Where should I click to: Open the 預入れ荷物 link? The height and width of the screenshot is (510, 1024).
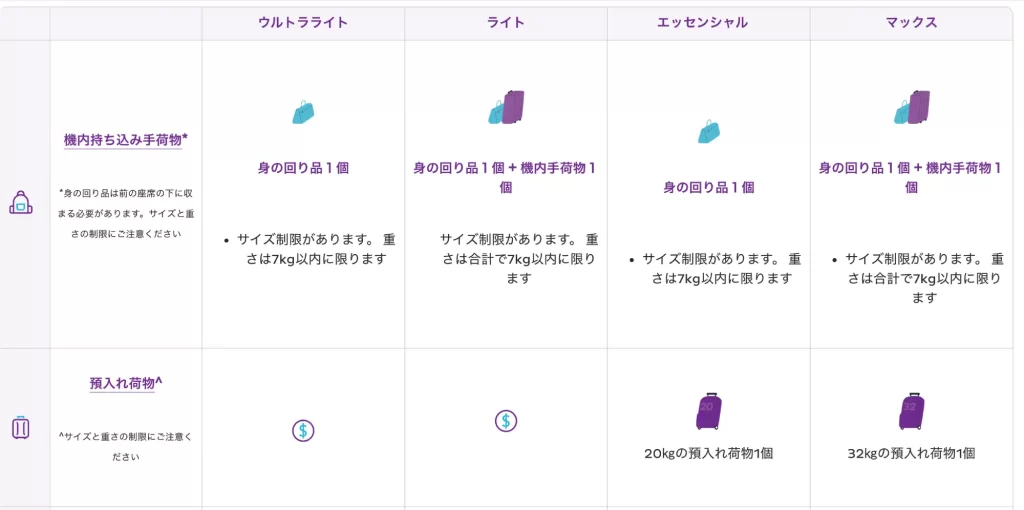click(x=125, y=383)
